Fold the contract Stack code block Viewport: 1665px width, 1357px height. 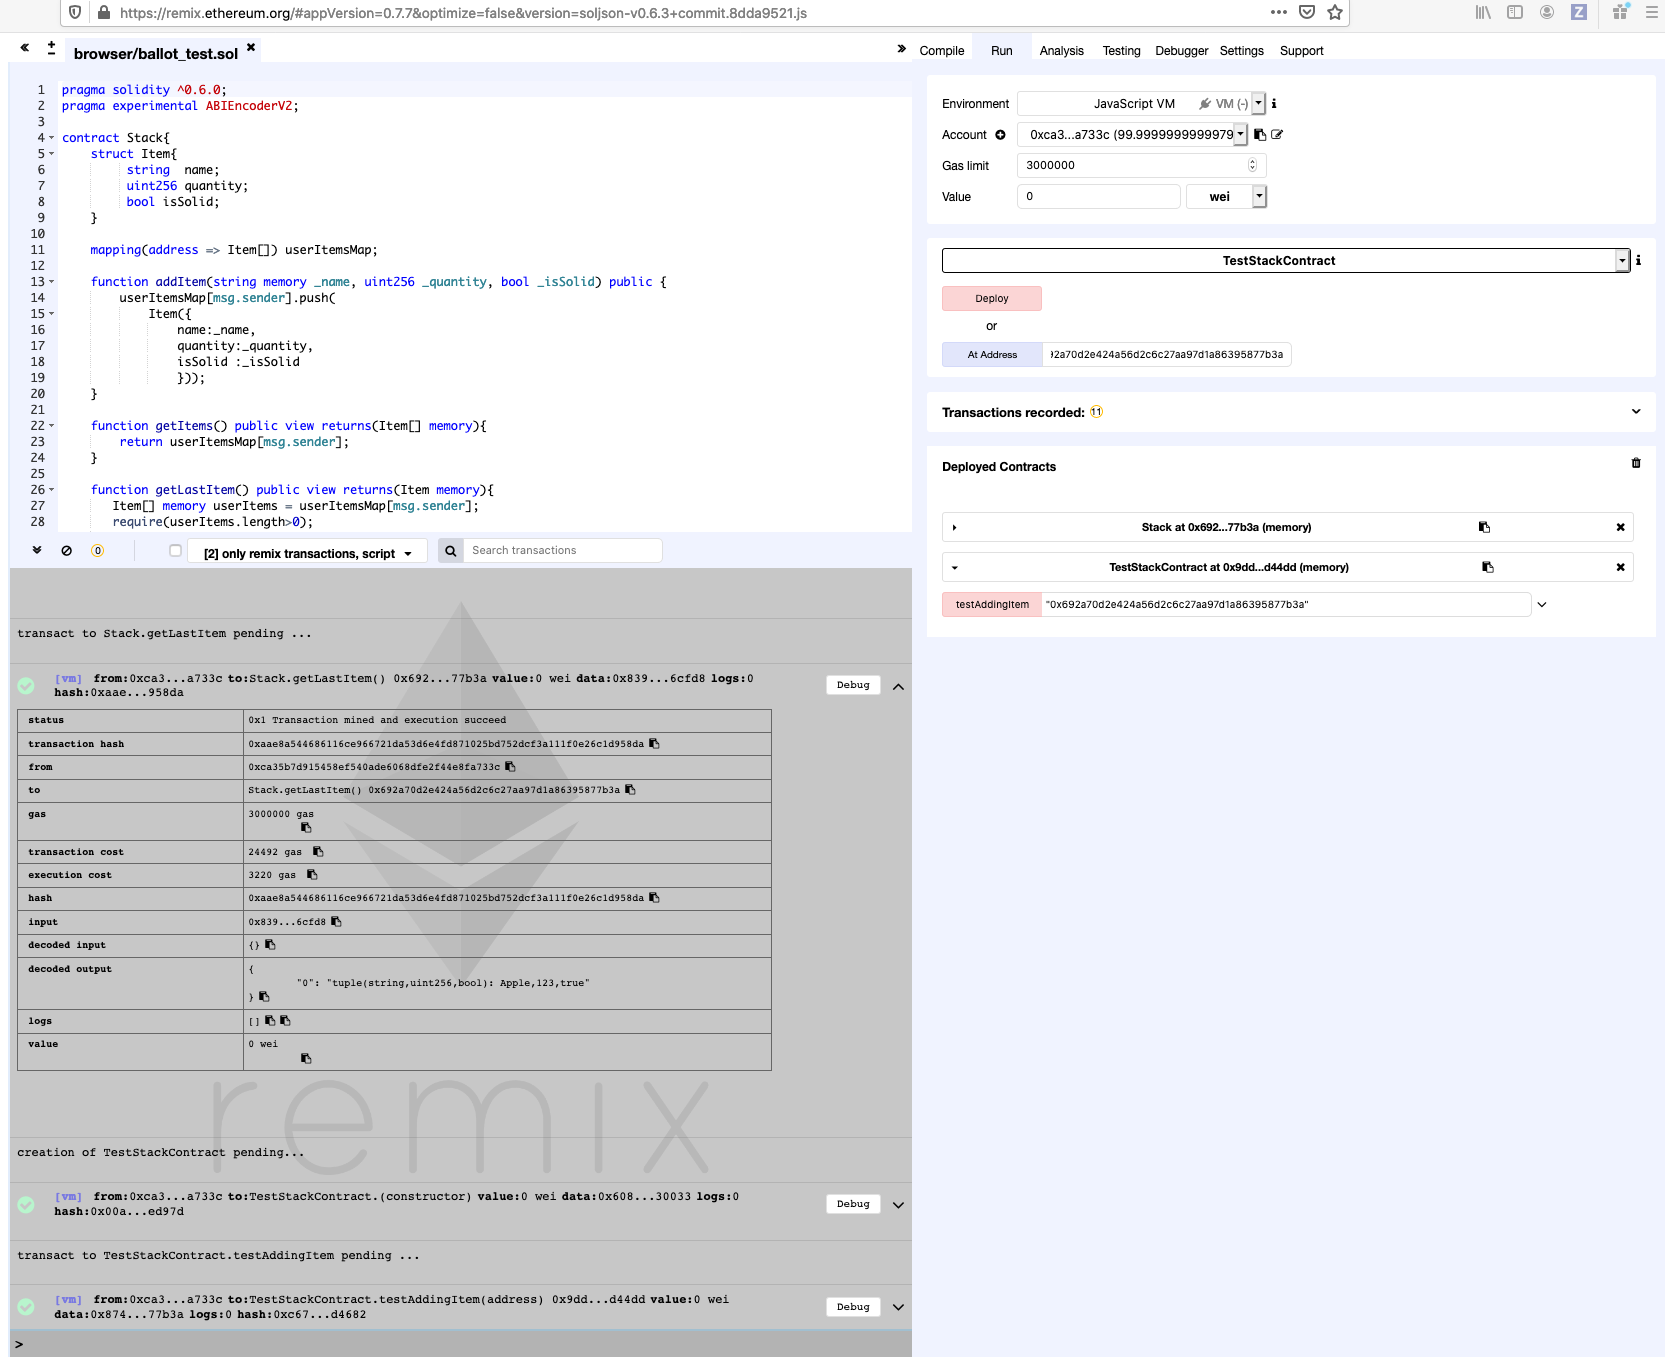coord(51,138)
